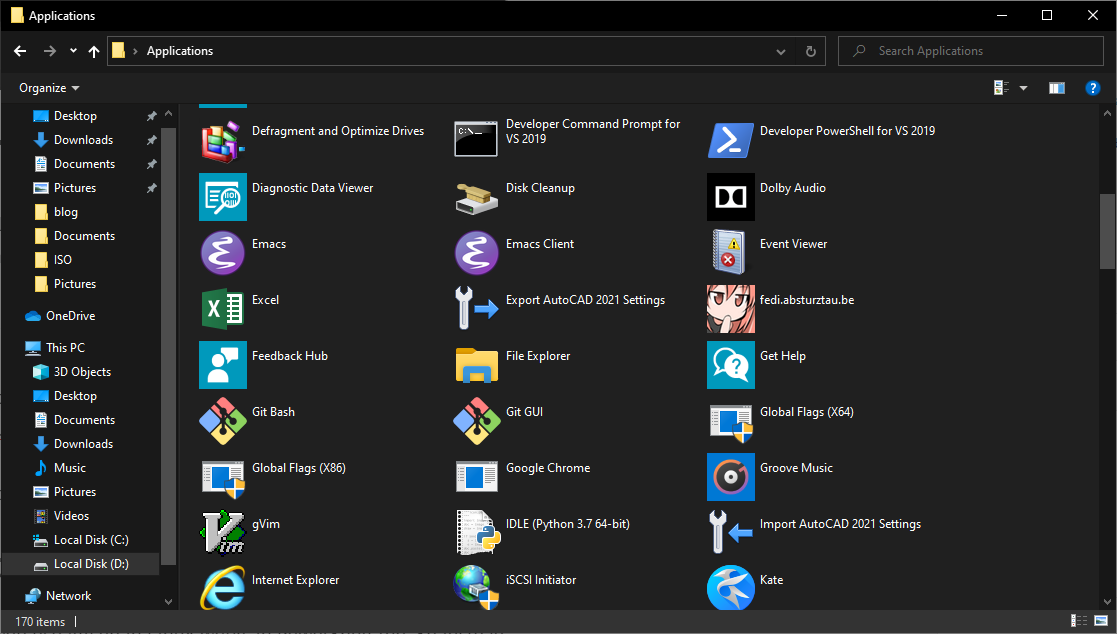Open the Feedback Hub icon
This screenshot has width=1117, height=634.
(223, 365)
